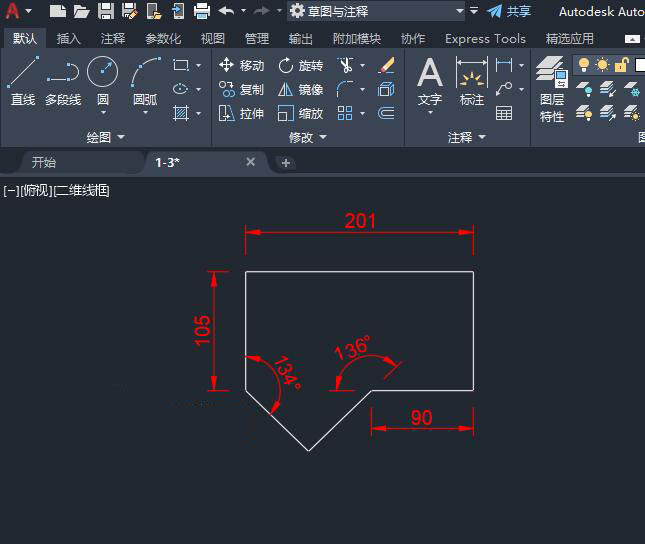Click the Leader annotation icon
Image resolution: width=645 pixels, height=544 pixels.
[x=504, y=89]
